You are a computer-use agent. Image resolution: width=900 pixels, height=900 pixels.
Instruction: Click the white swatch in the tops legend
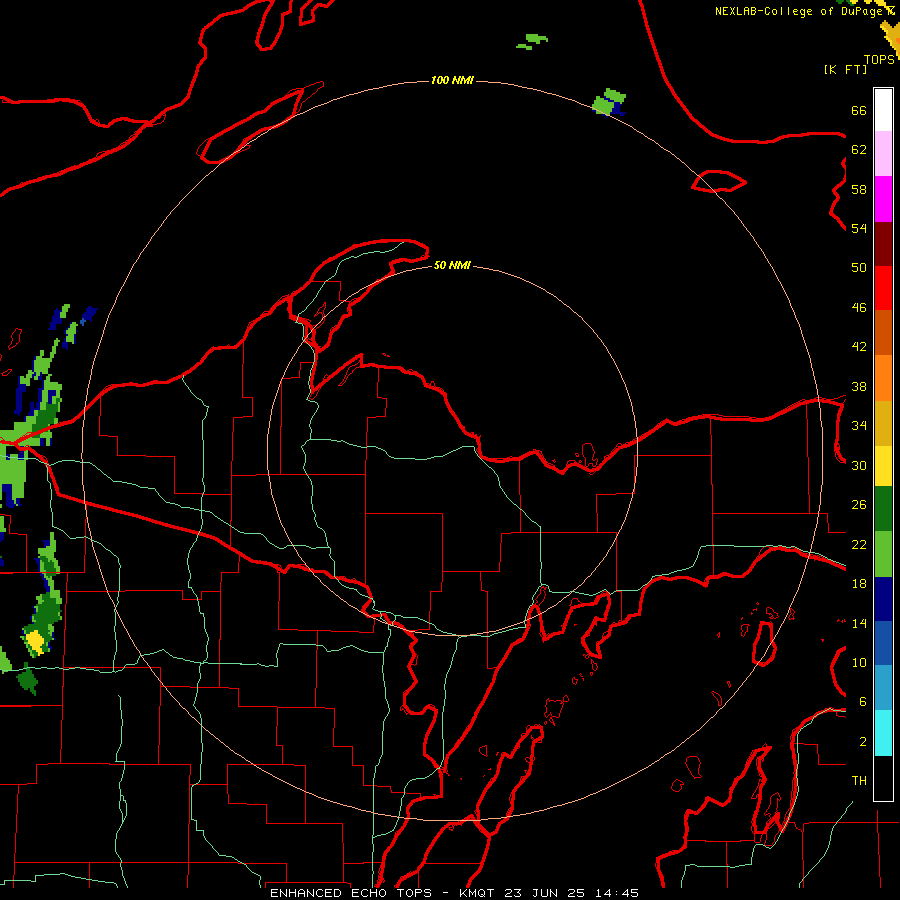(x=883, y=110)
